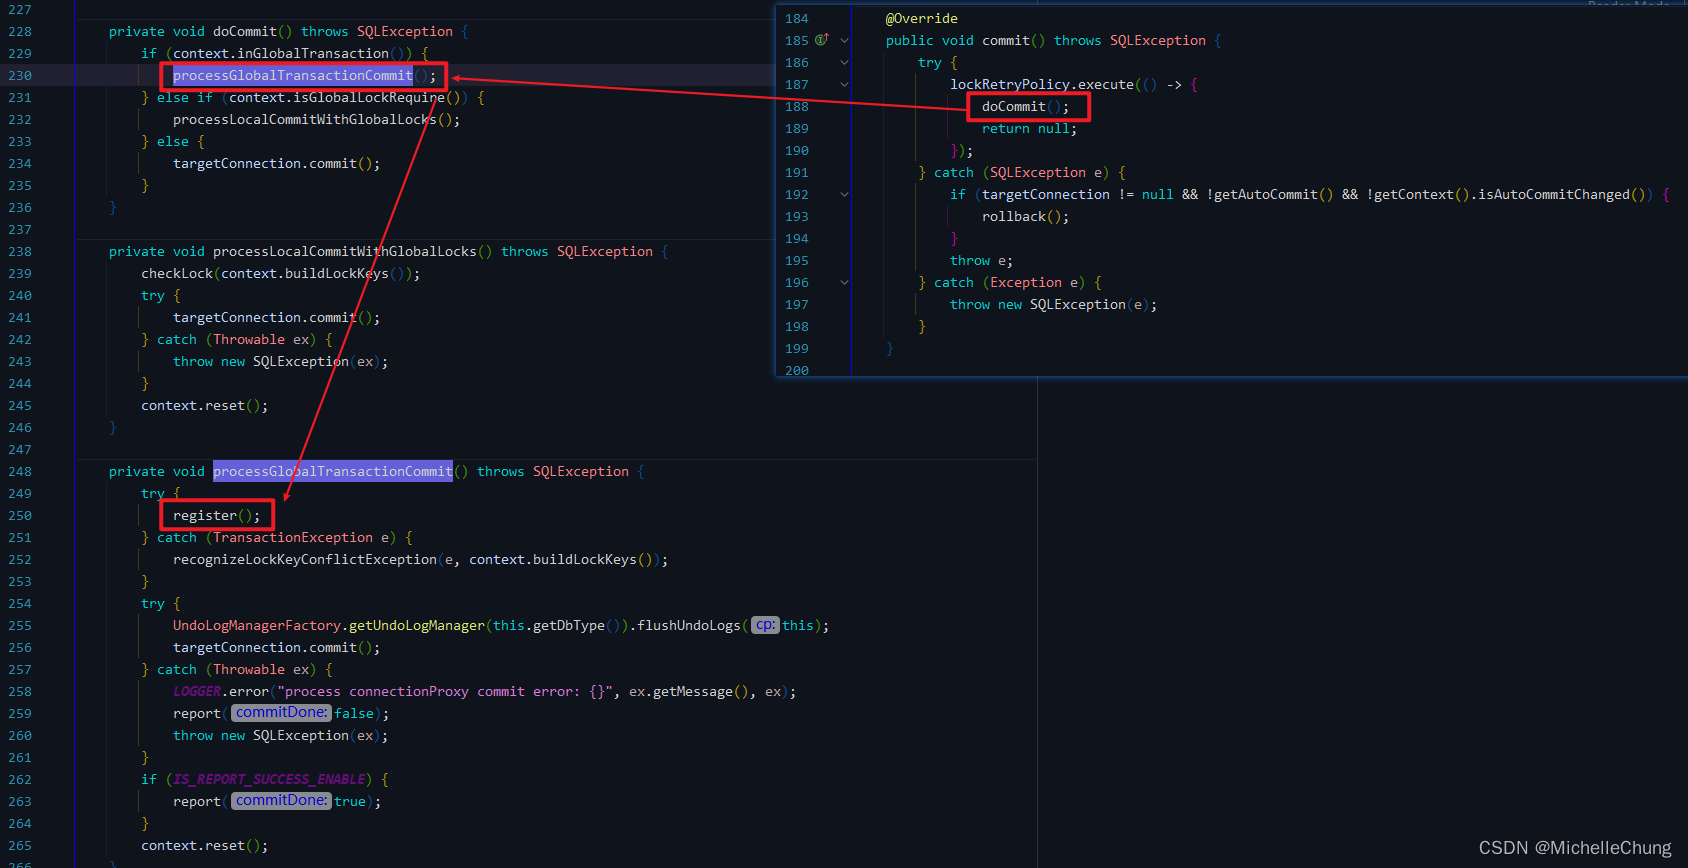The height and width of the screenshot is (868, 1688).
Task: Click the 'cp:' parameter hint on line 255
Action: [x=765, y=625]
